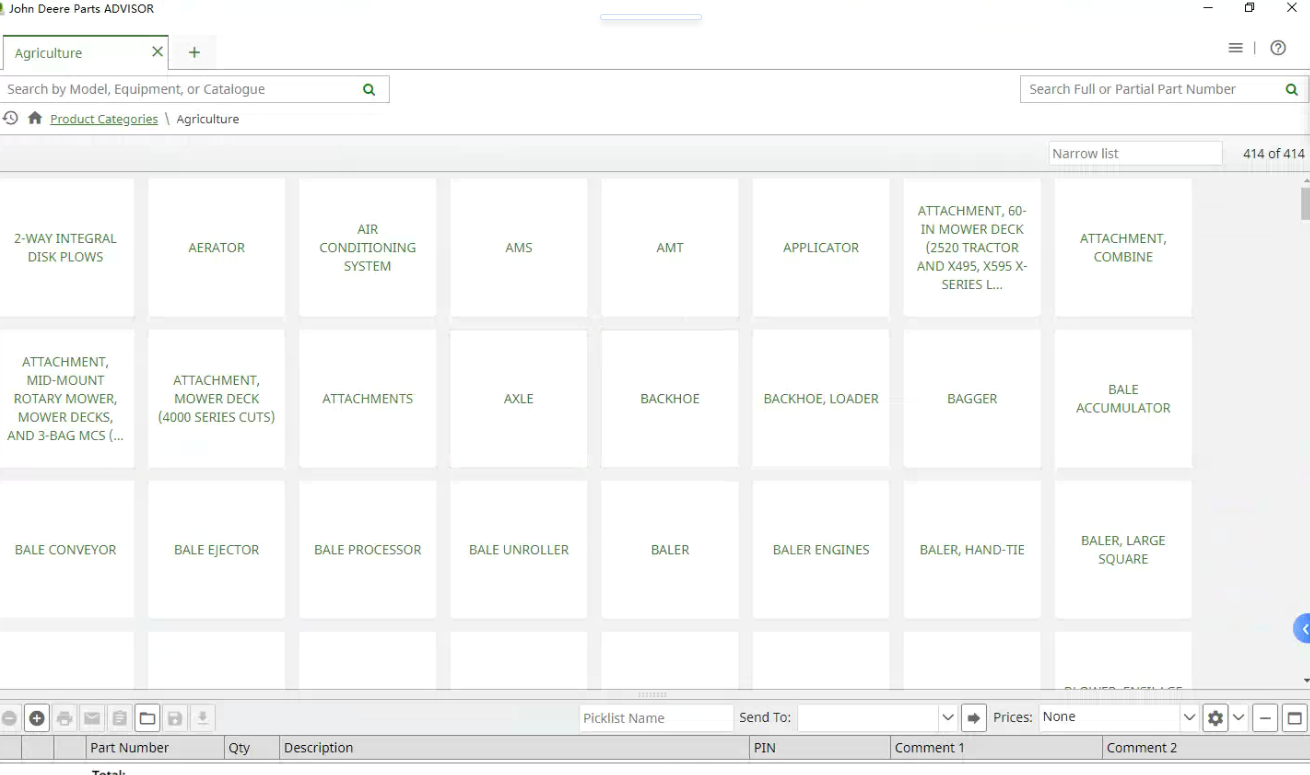Image resolution: width=1310 pixels, height=775 pixels.
Task: Open the BALER ENGINES category tile
Action: tap(821, 549)
